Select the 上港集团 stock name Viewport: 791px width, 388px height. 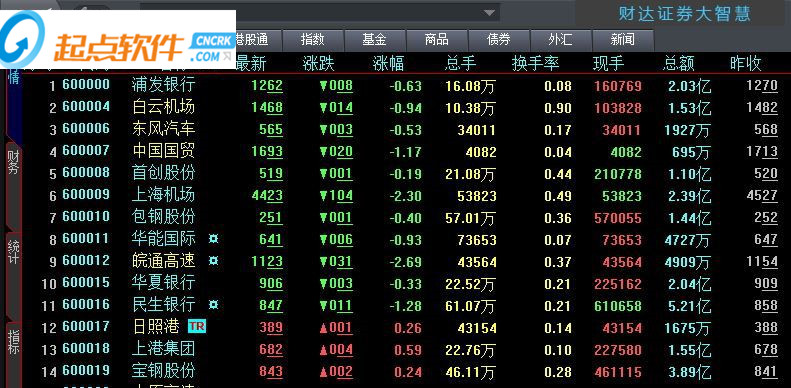(163, 349)
